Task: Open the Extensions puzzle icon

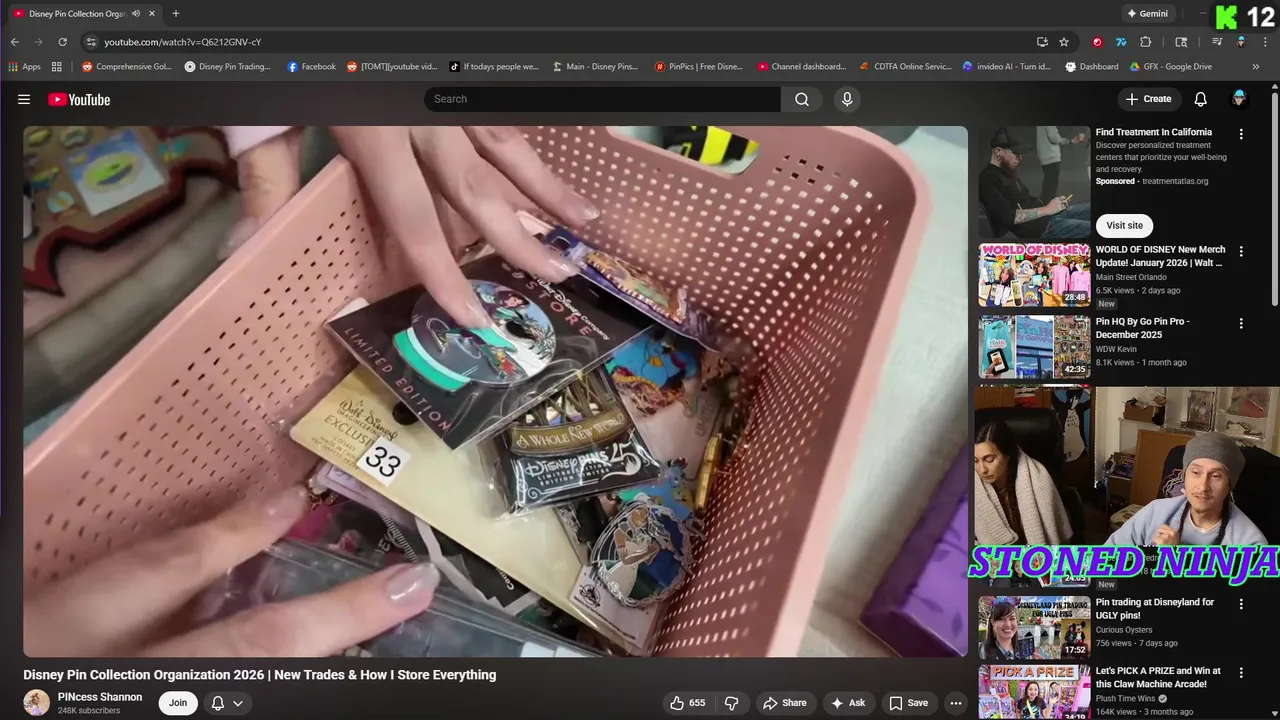Action: (x=1146, y=42)
